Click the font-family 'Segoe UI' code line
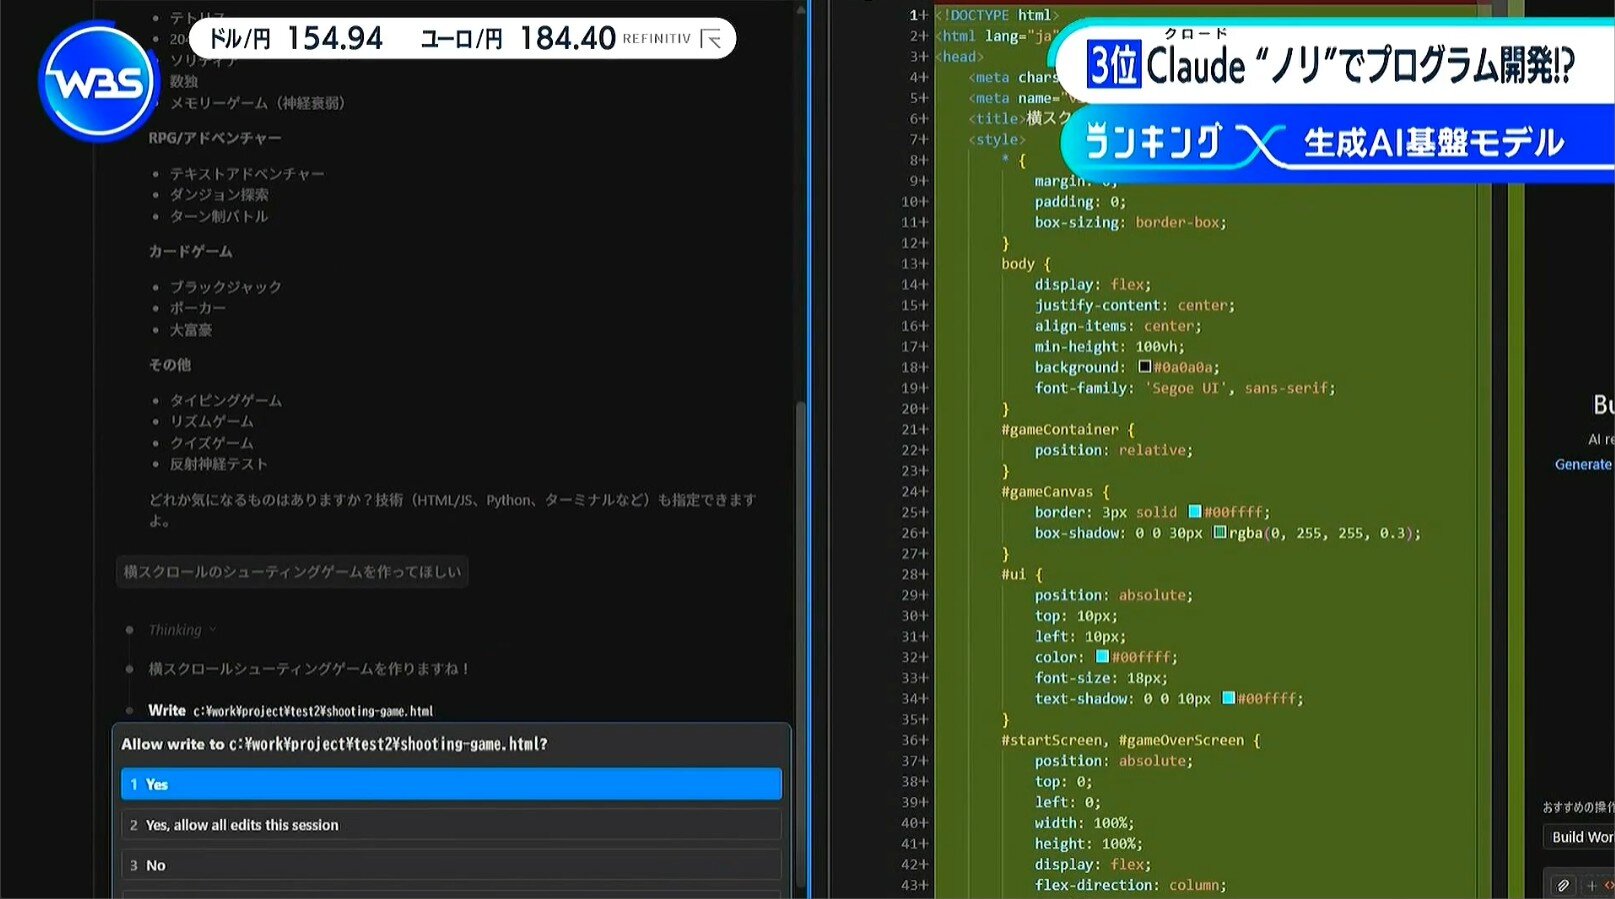 click(x=1185, y=388)
